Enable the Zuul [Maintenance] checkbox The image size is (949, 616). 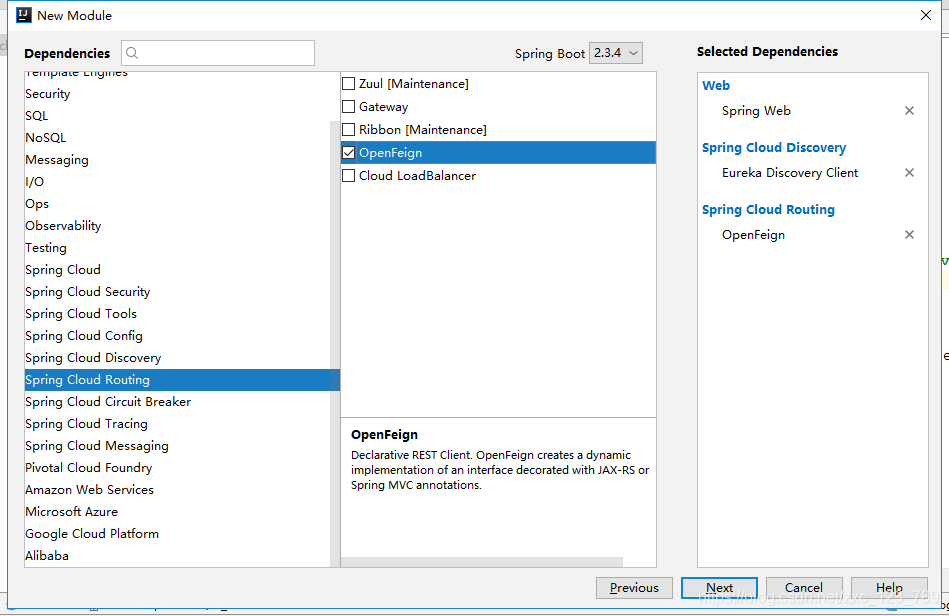349,84
